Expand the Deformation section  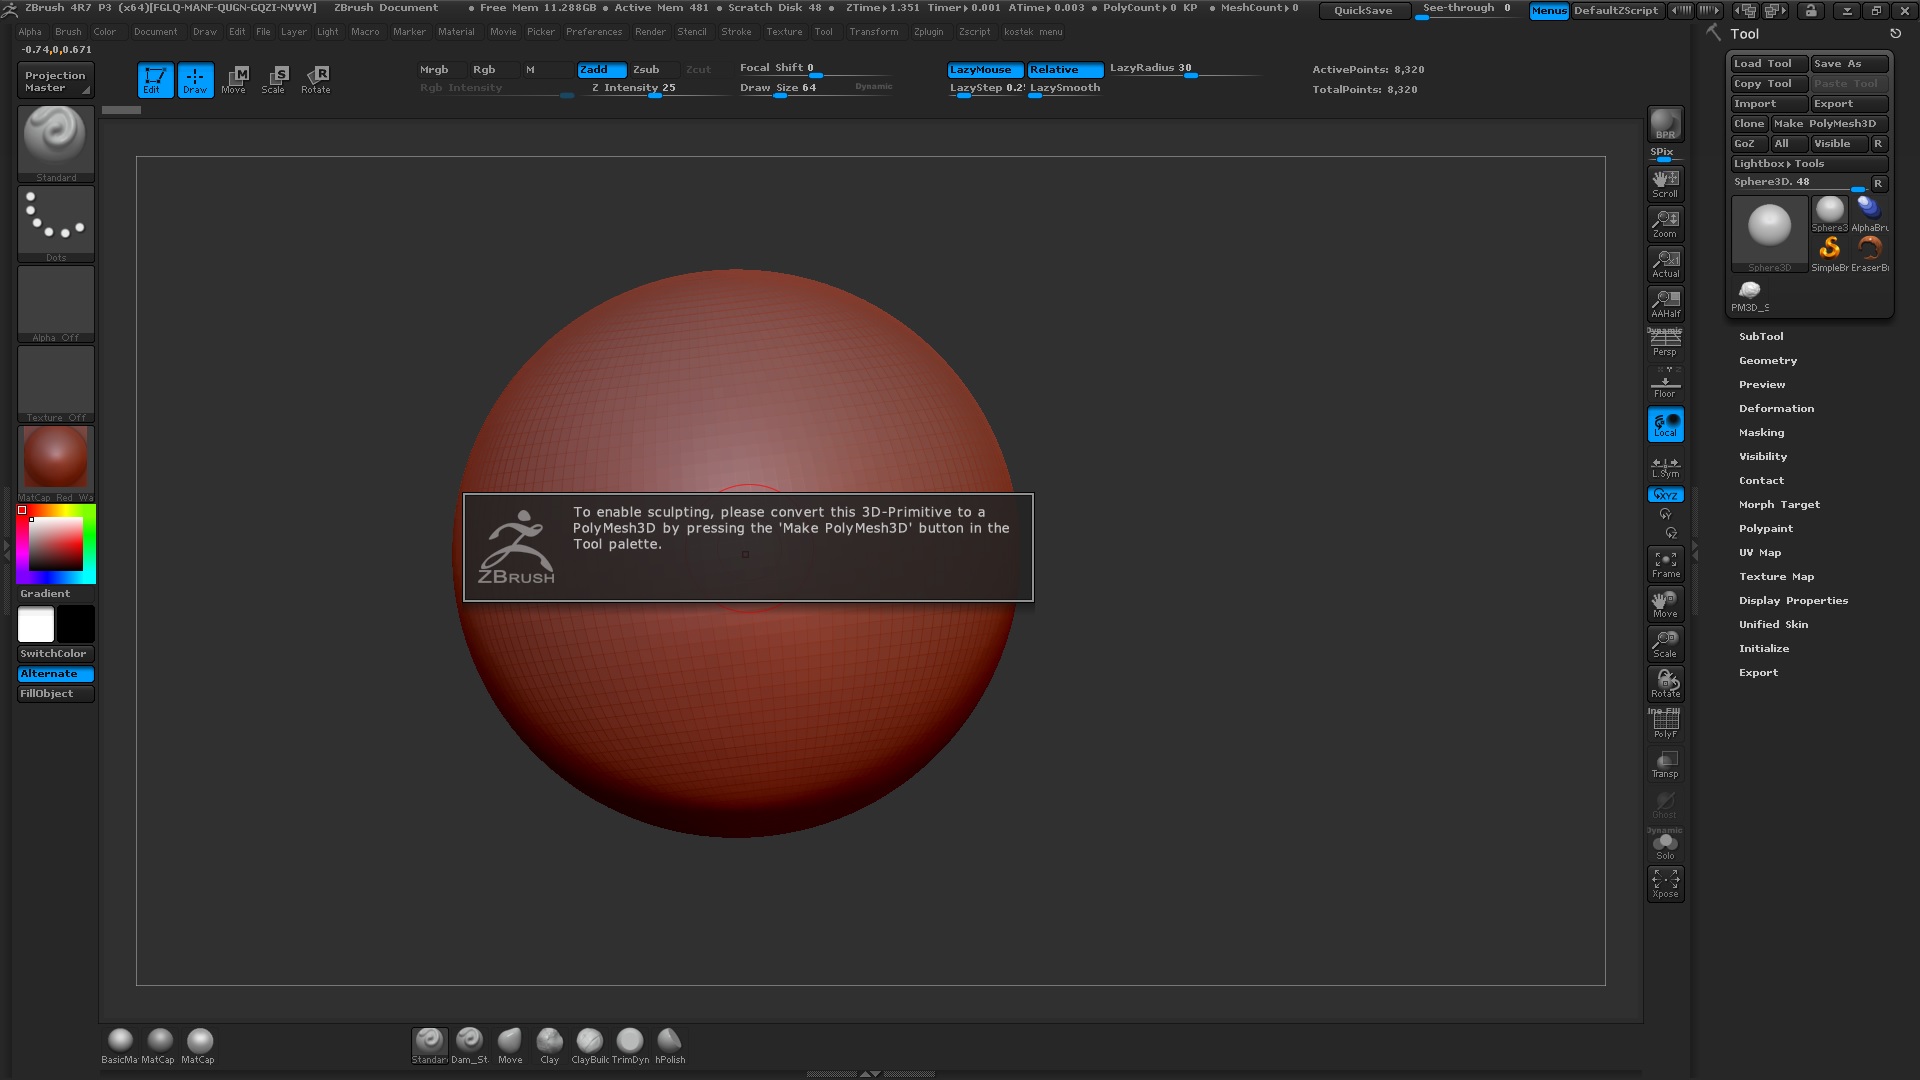pyautogui.click(x=1776, y=409)
